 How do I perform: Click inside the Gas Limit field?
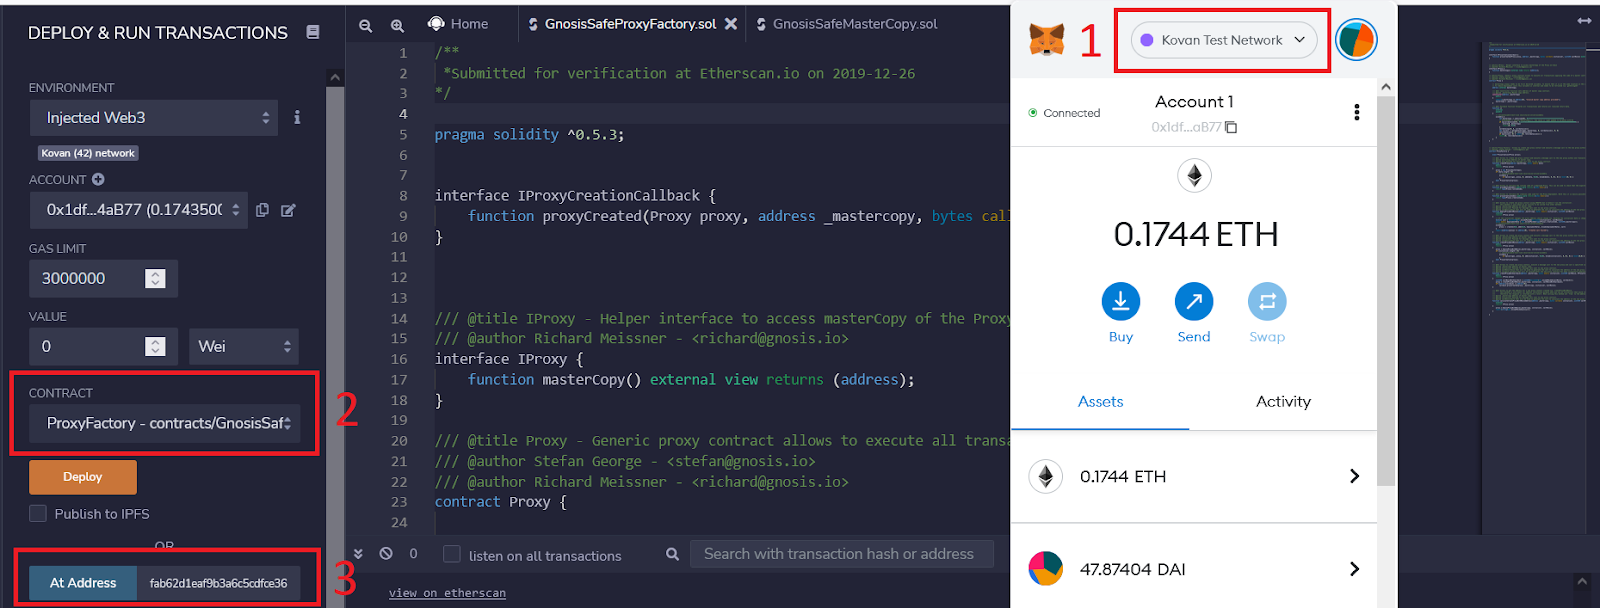tap(87, 278)
